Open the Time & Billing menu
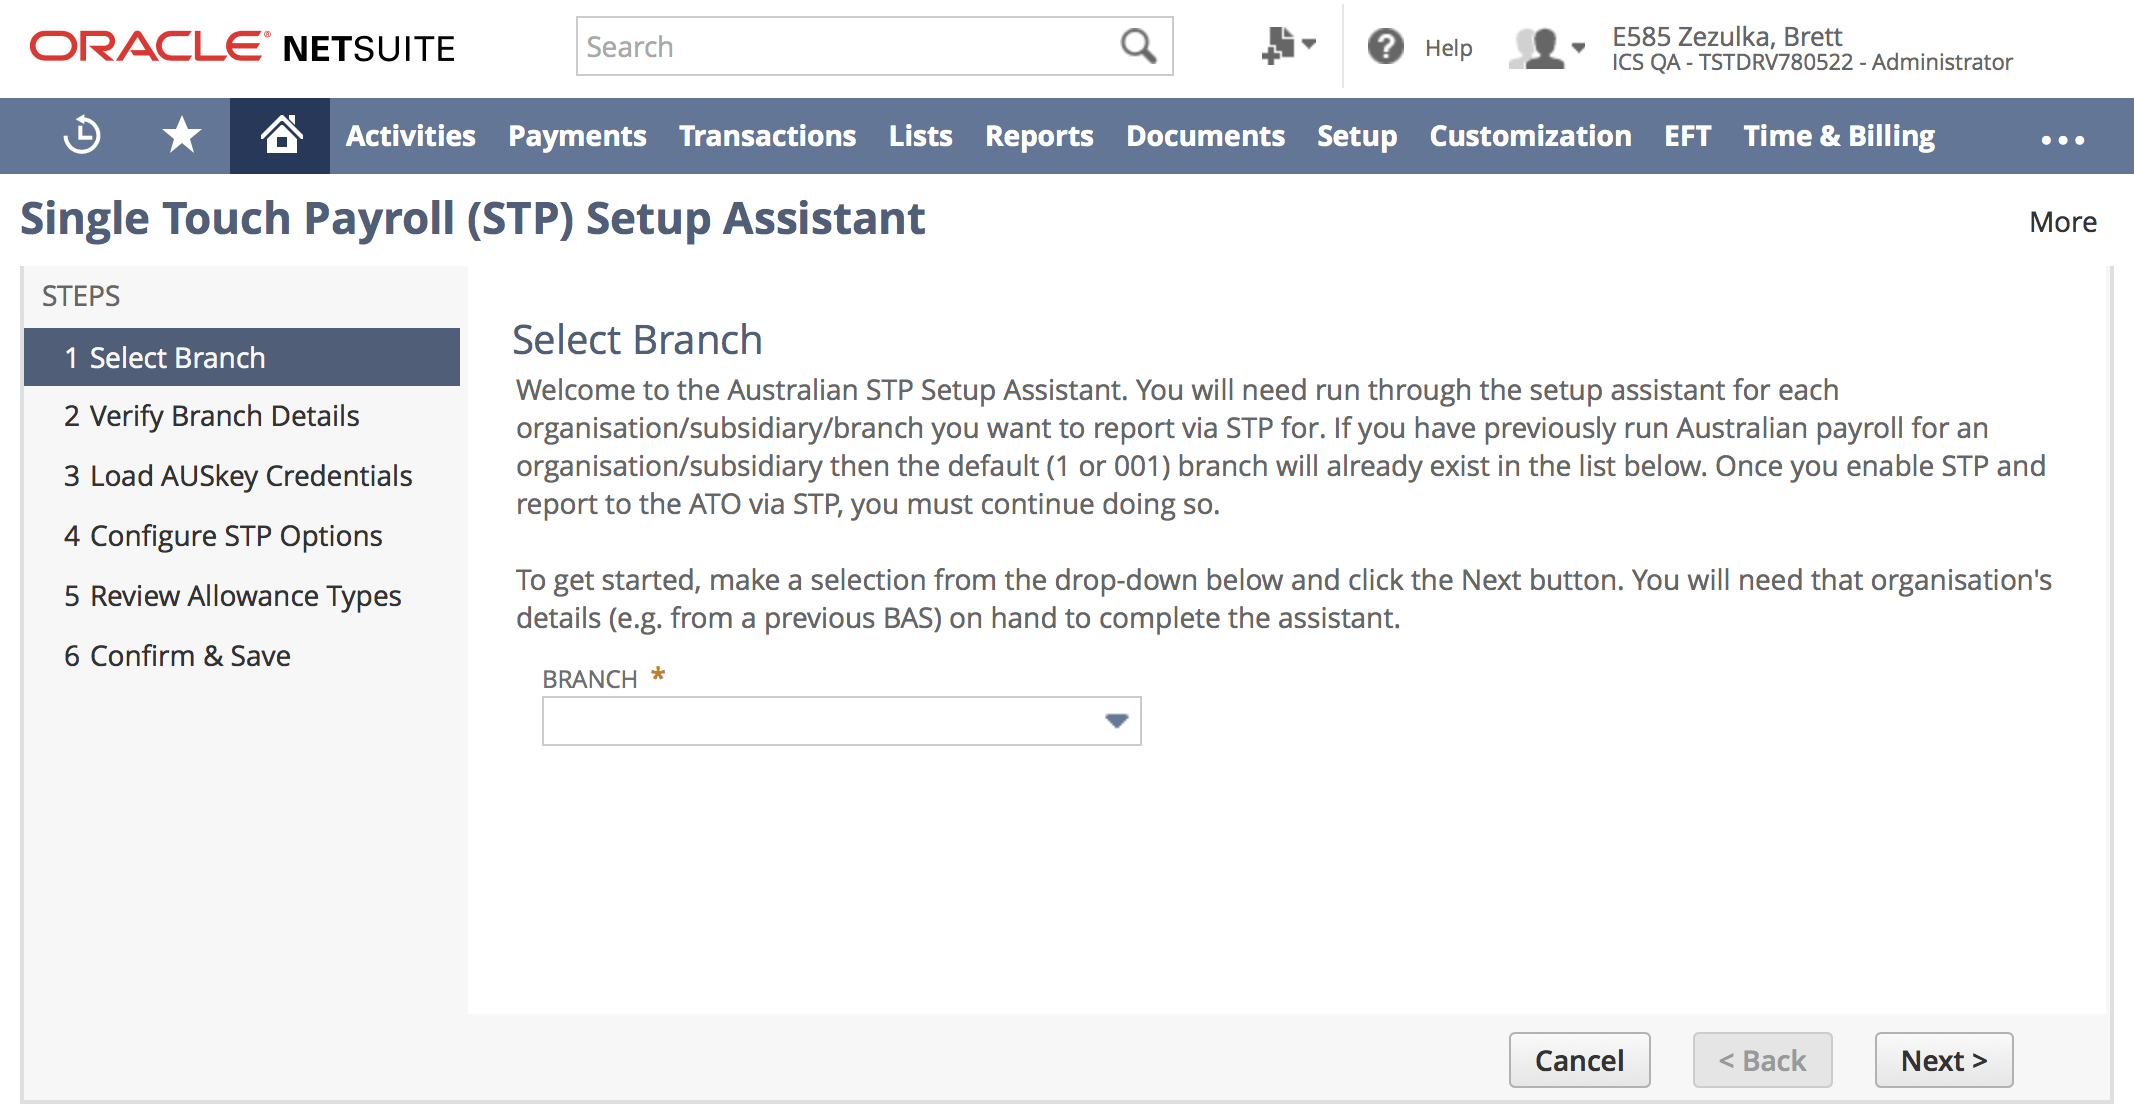The width and height of the screenshot is (2134, 1120). [1838, 135]
